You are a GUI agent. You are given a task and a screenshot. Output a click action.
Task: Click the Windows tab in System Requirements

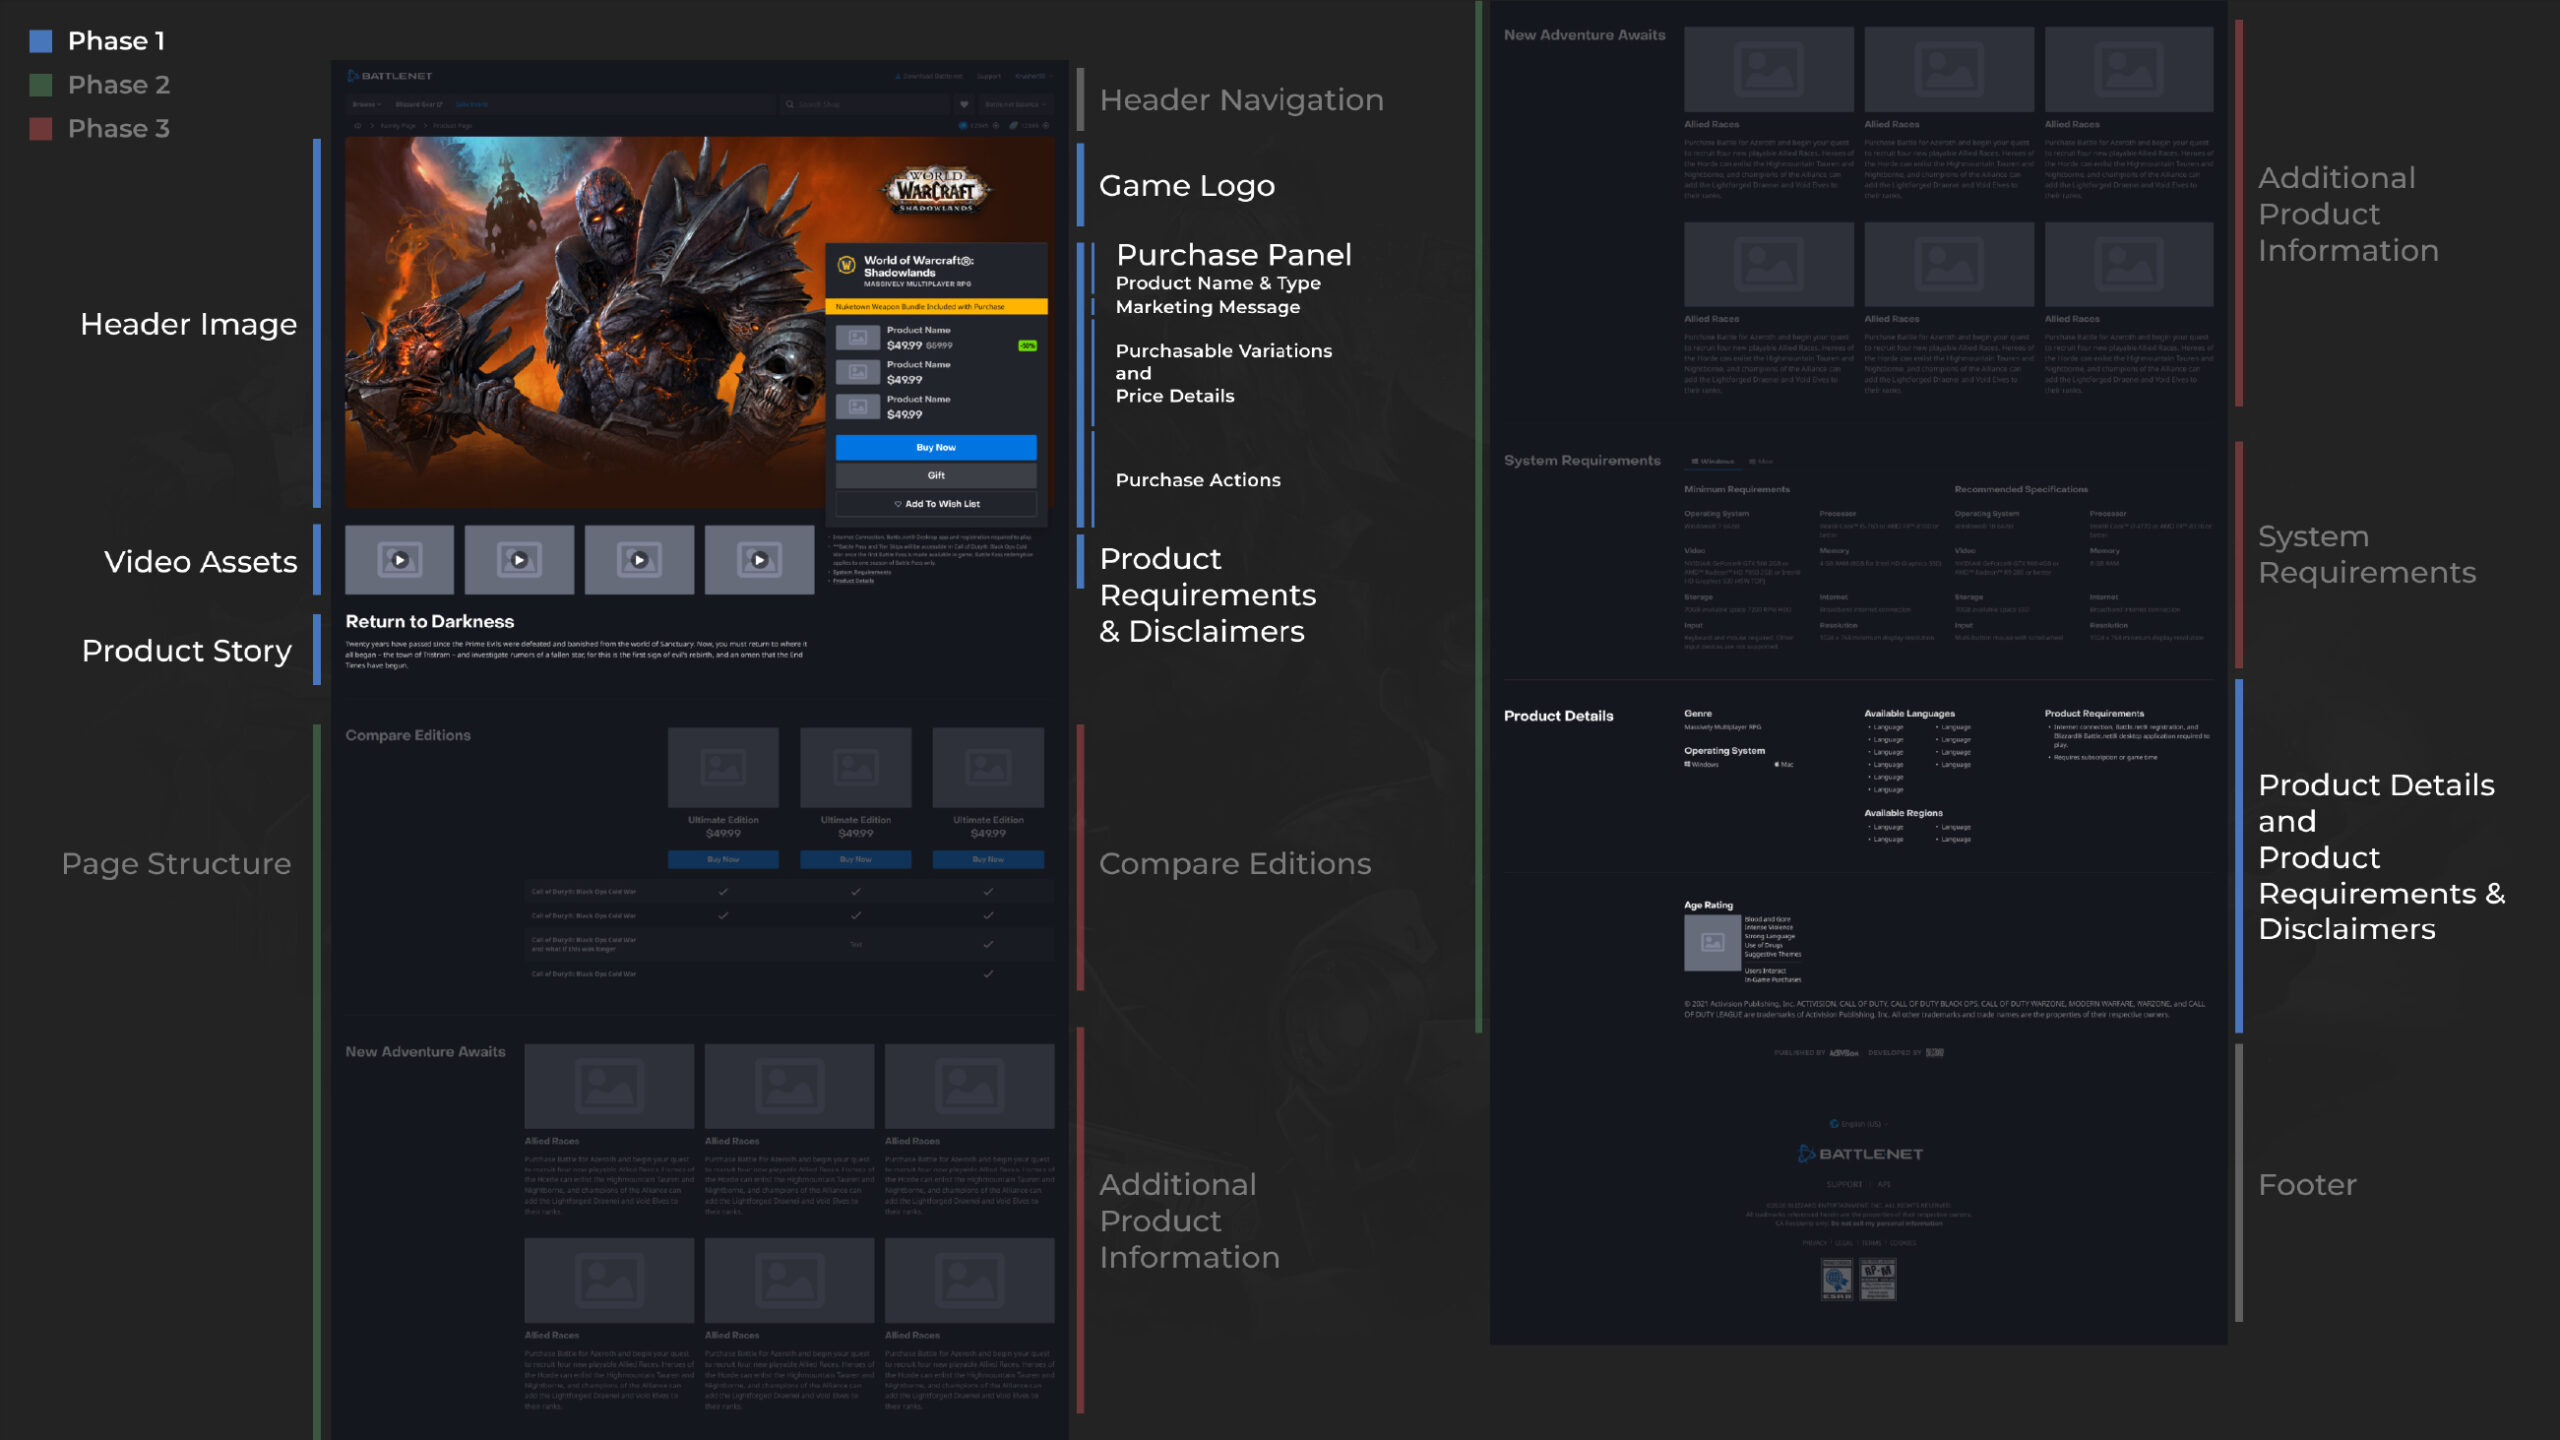click(1713, 461)
